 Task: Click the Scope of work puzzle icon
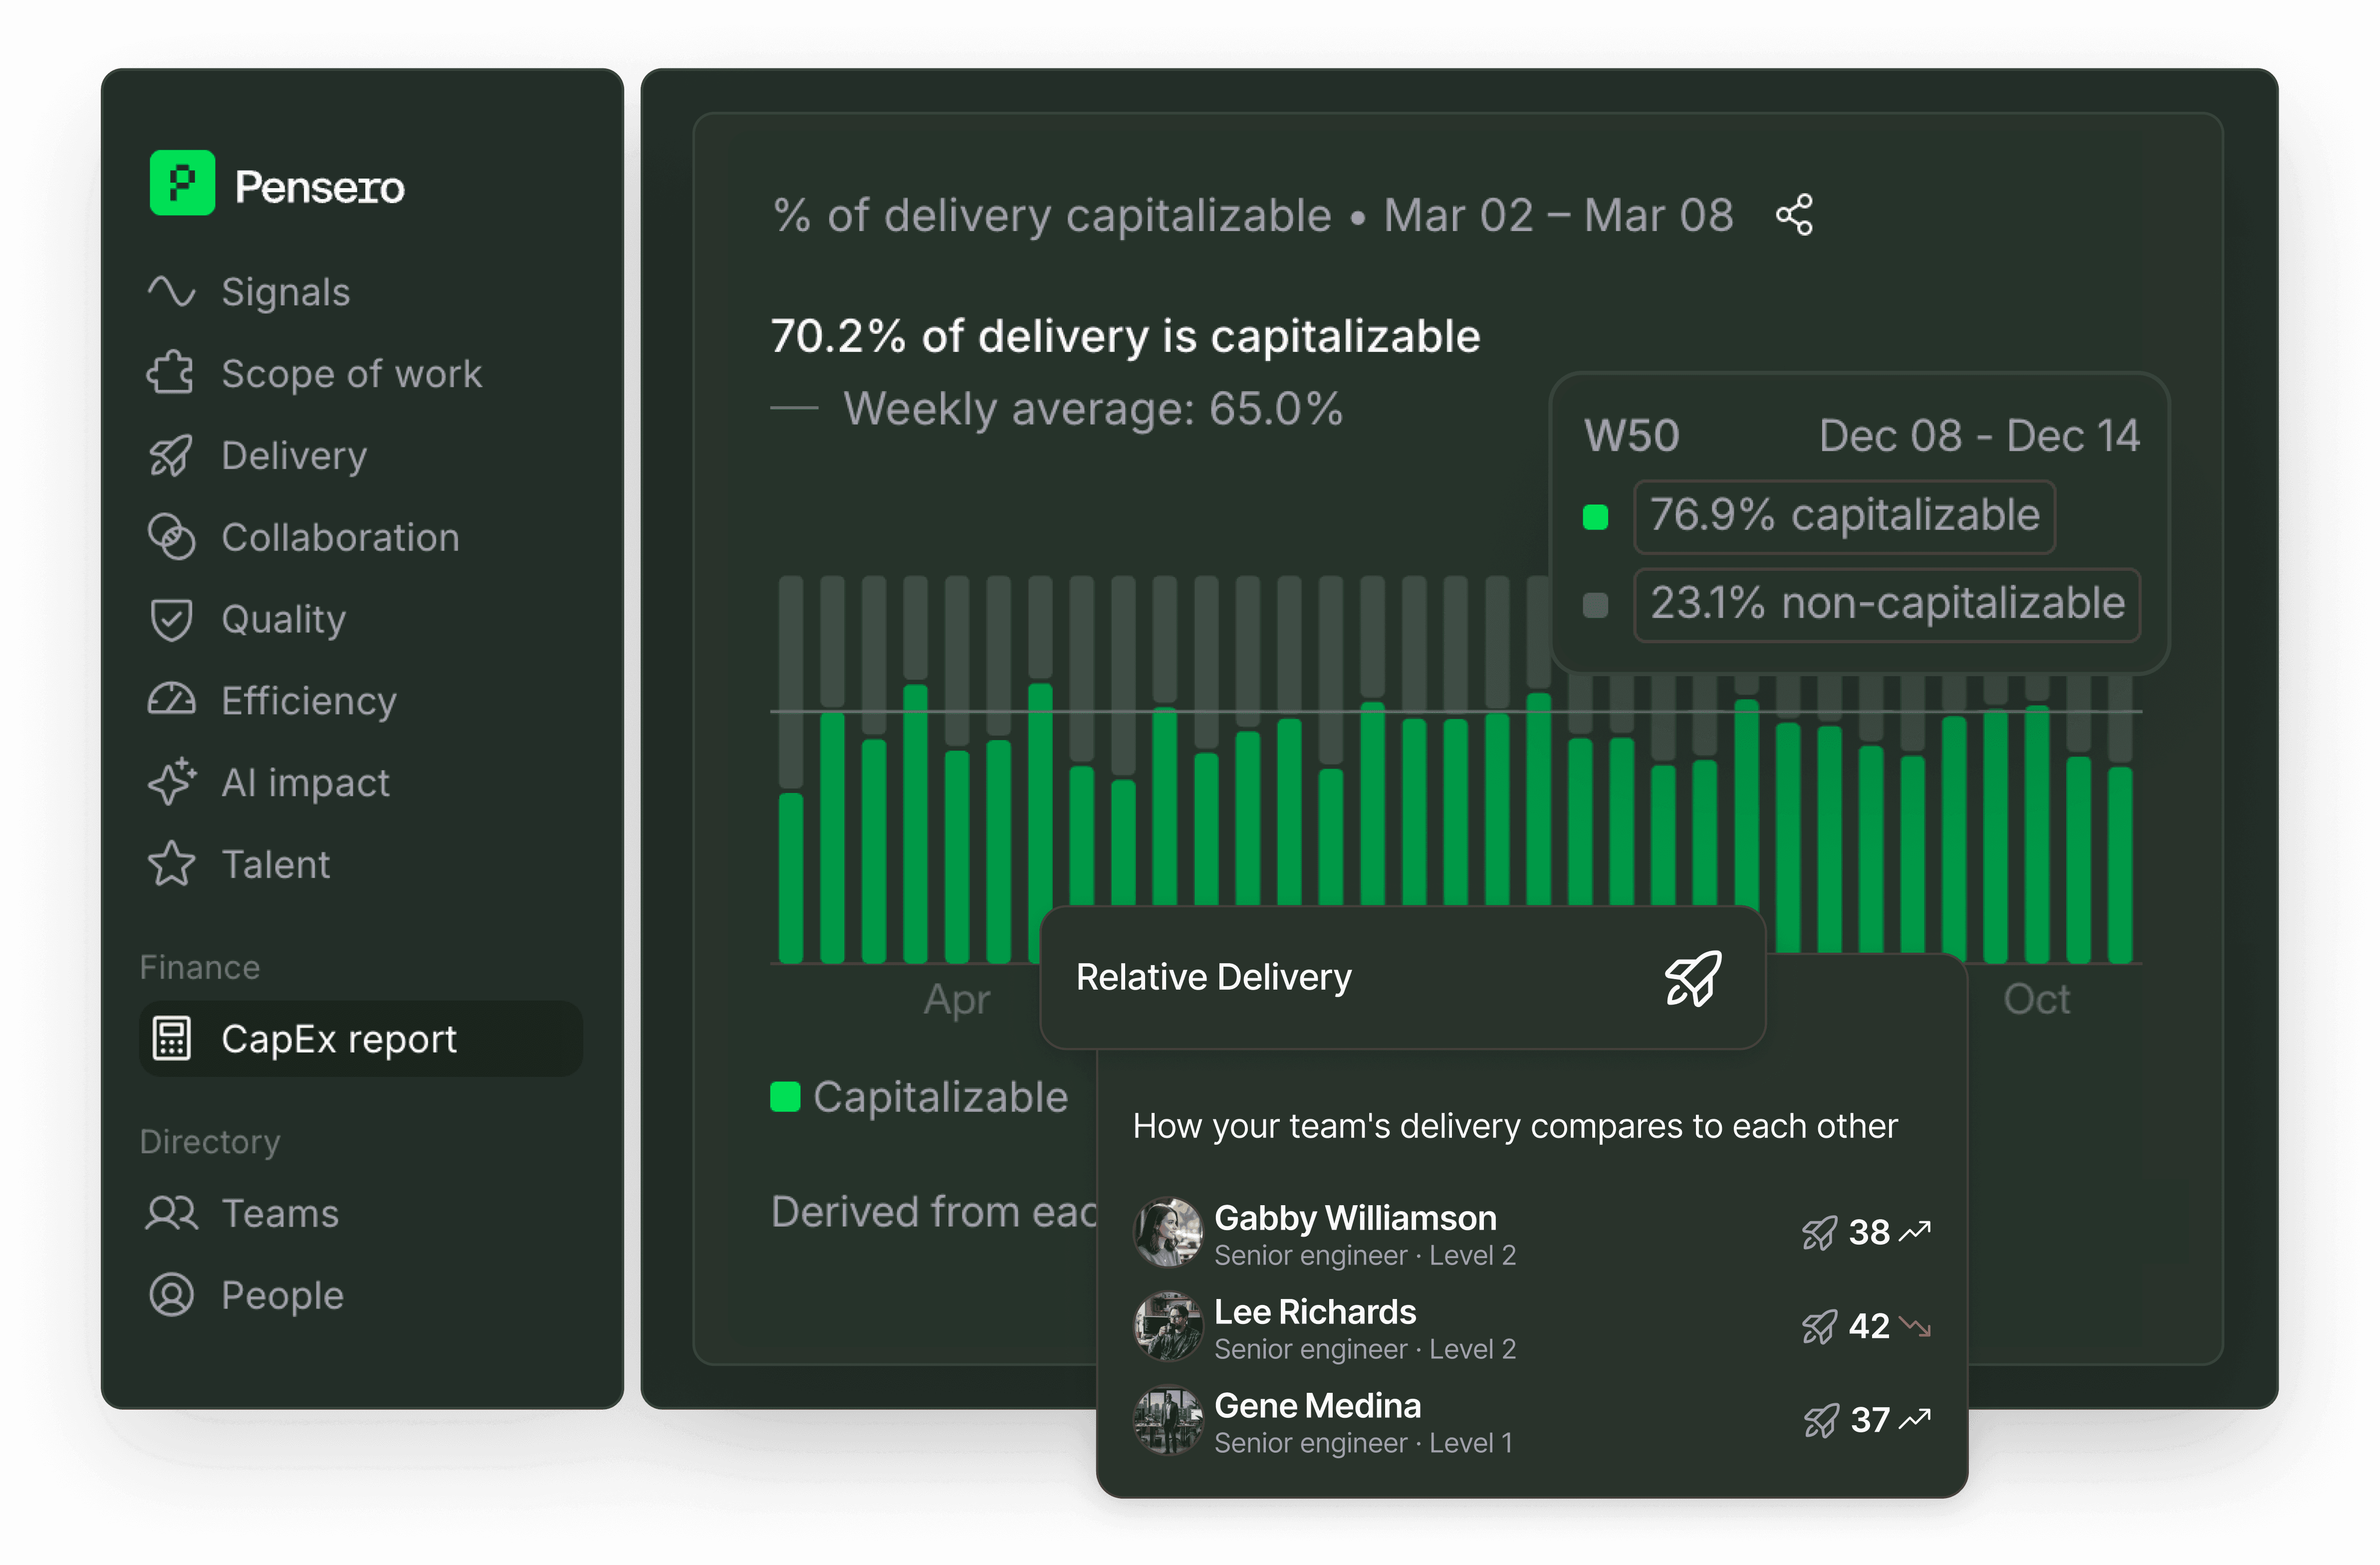tap(171, 373)
